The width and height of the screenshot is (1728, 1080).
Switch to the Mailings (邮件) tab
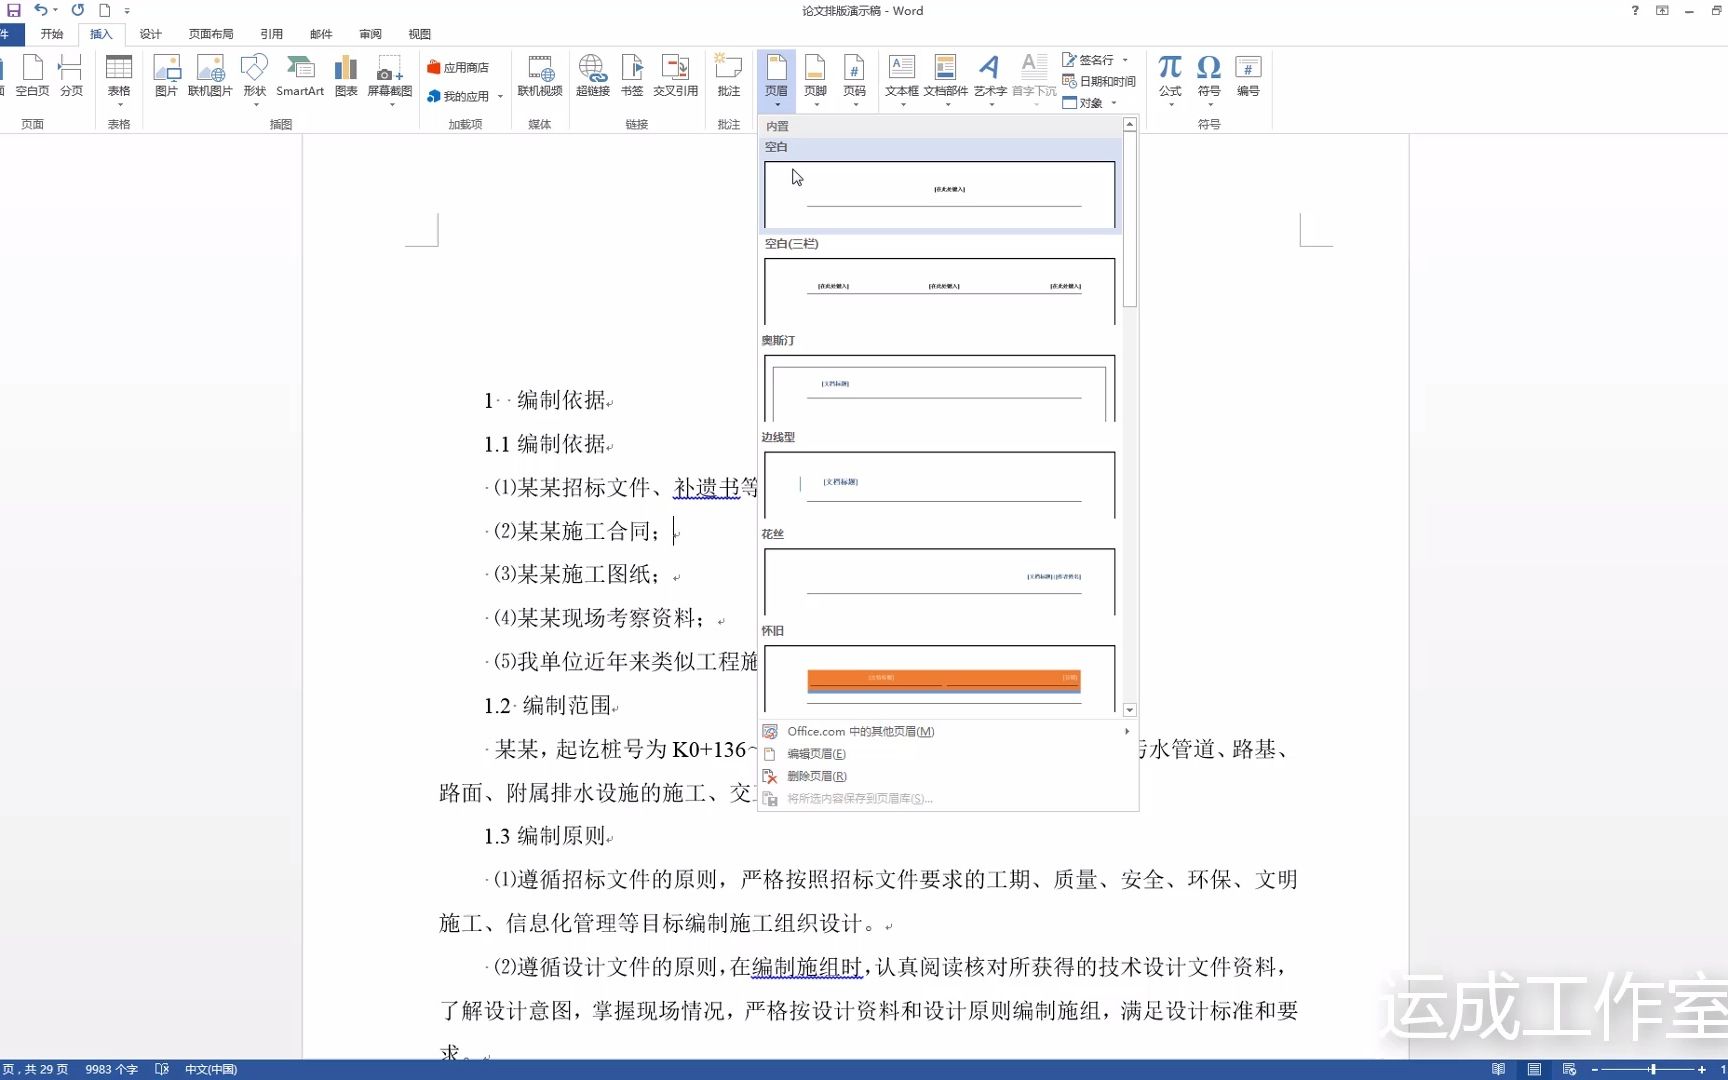[x=321, y=34]
